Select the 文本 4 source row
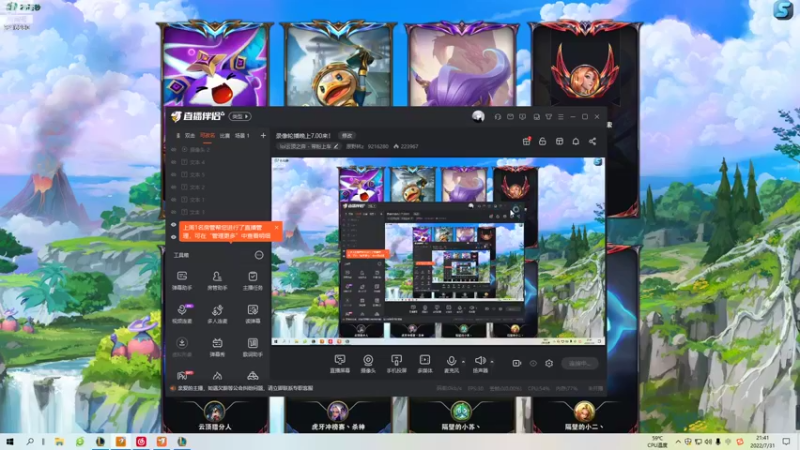The image size is (800, 450). (218, 162)
